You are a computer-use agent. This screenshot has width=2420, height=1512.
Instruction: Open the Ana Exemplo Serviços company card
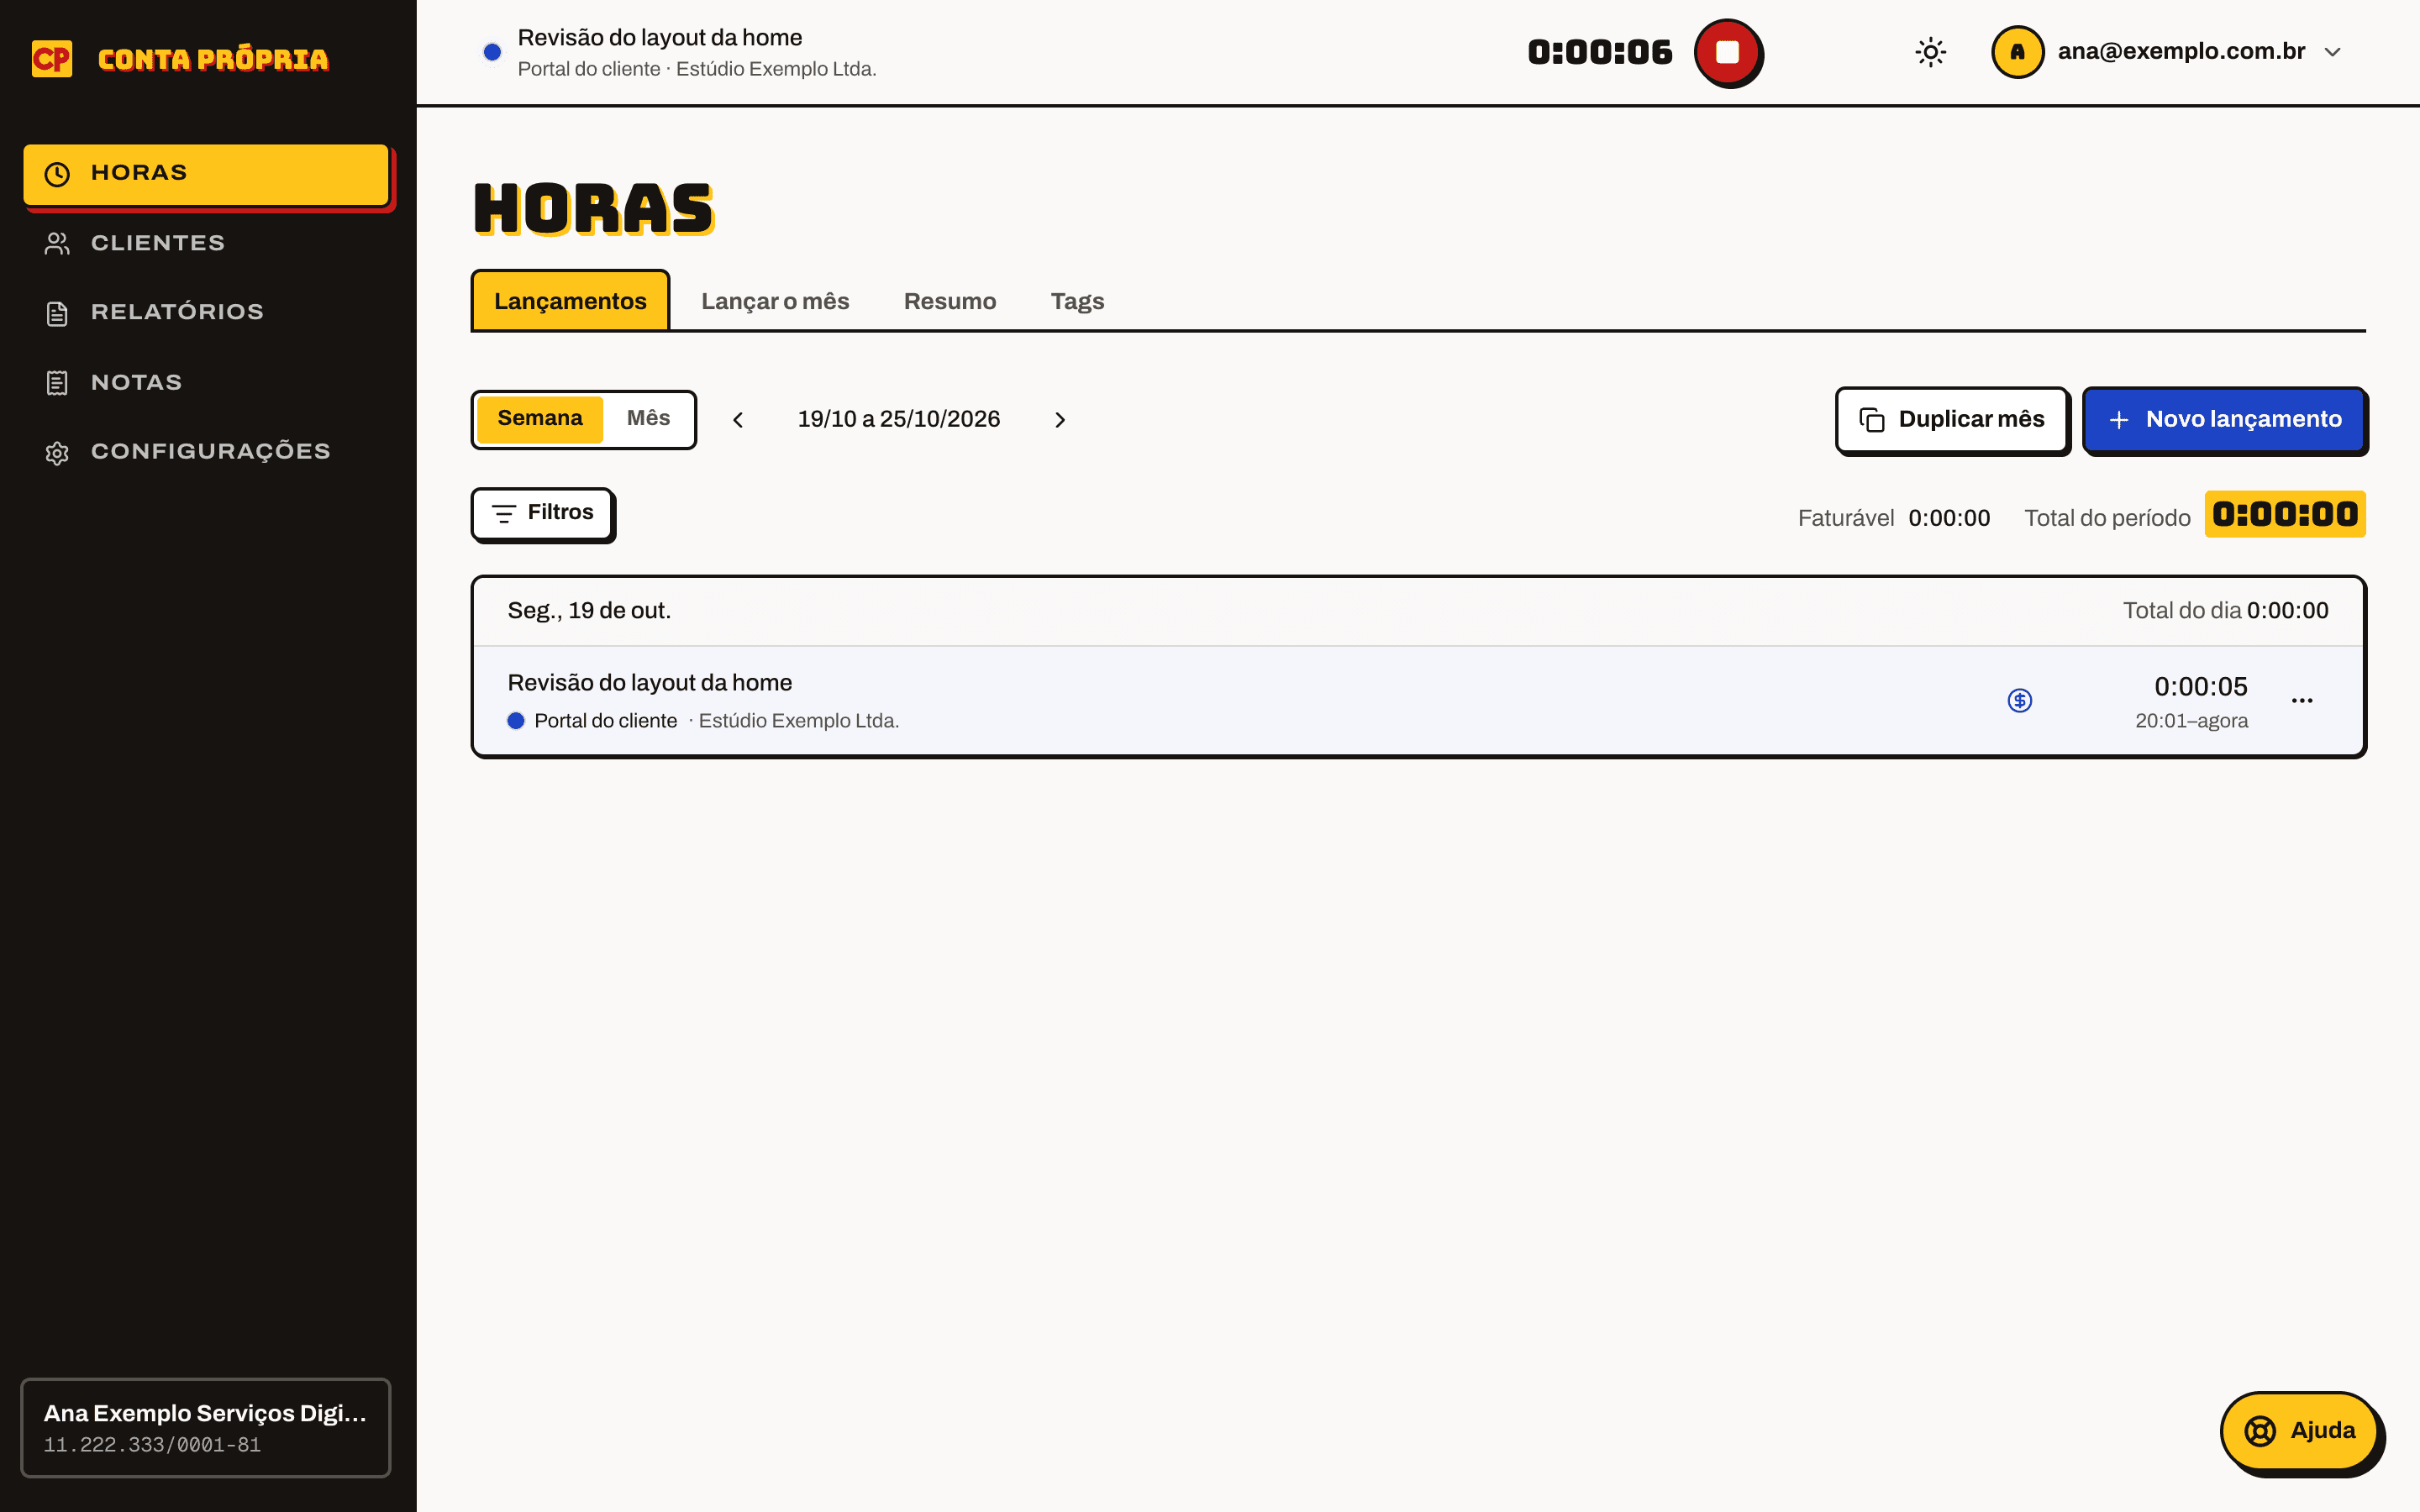point(206,1428)
